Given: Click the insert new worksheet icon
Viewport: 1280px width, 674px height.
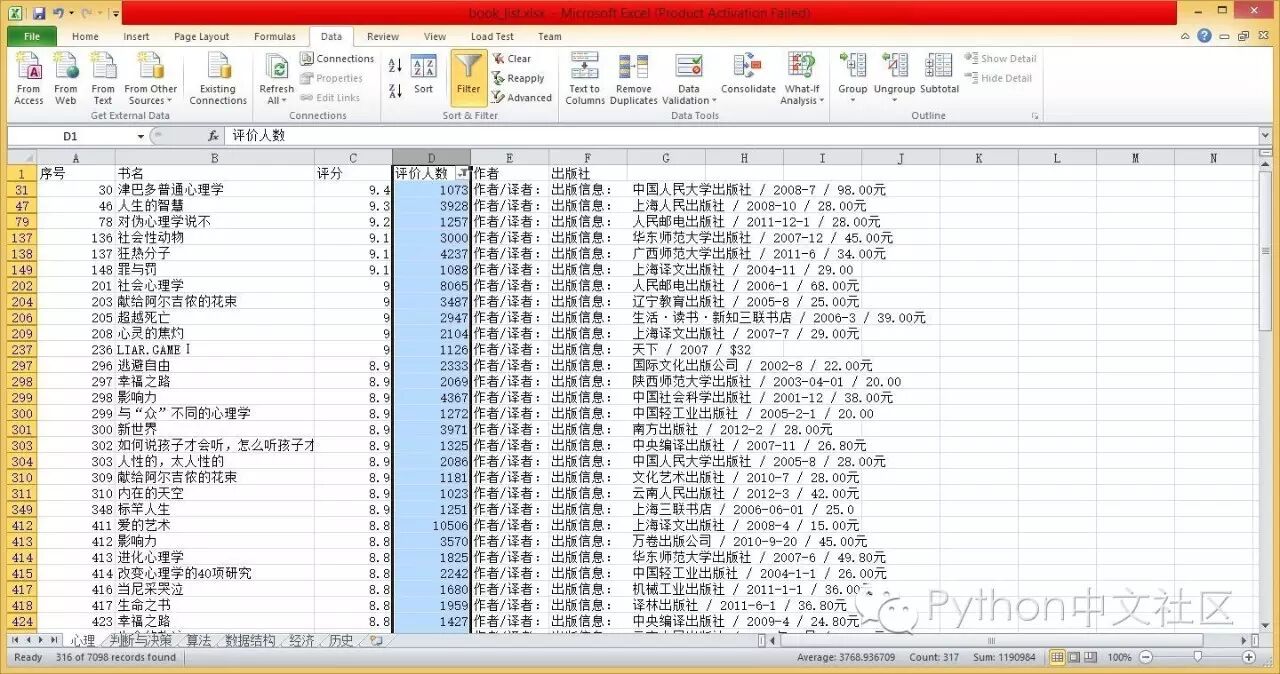Looking at the screenshot, I should [376, 640].
